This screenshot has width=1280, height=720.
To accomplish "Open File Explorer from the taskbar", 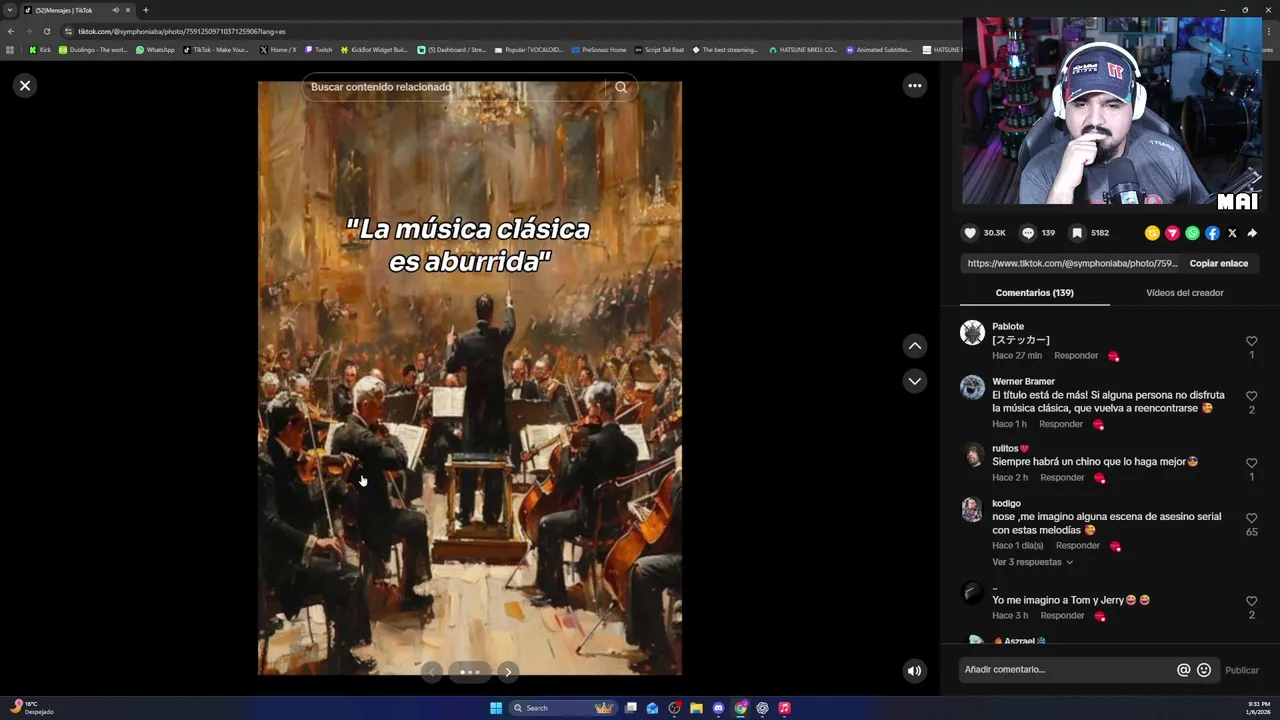I will click(696, 708).
